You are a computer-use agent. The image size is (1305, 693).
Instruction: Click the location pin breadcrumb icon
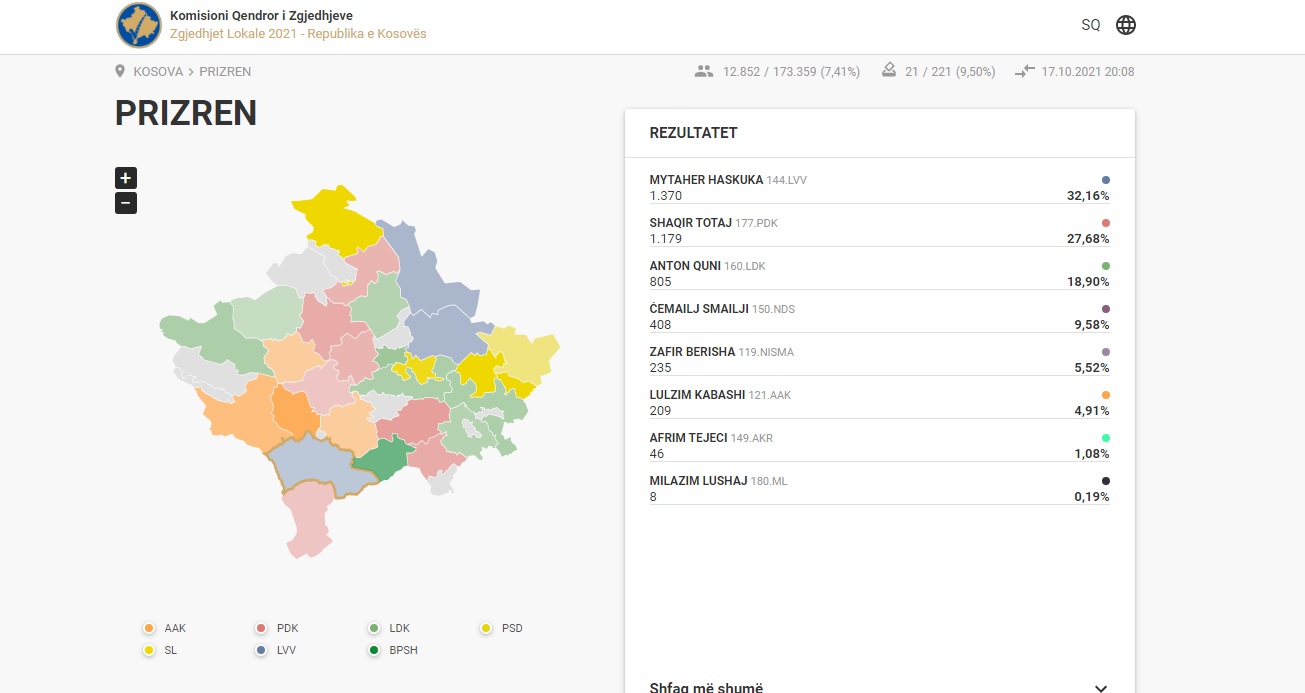point(120,72)
